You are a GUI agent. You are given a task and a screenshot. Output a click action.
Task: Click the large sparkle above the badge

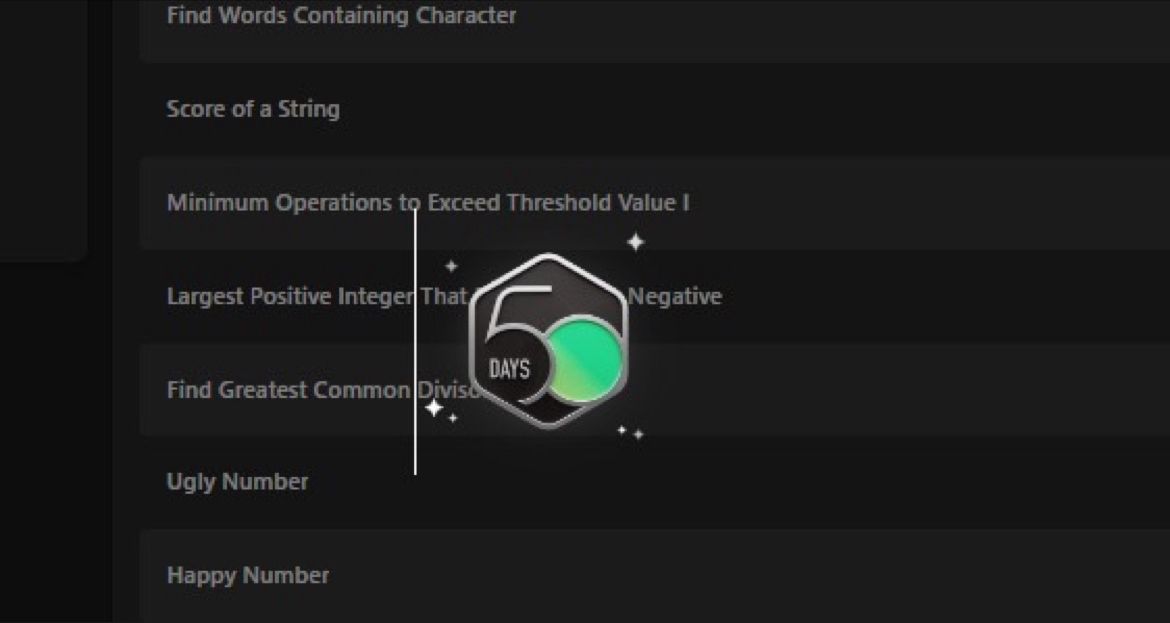[635, 242]
